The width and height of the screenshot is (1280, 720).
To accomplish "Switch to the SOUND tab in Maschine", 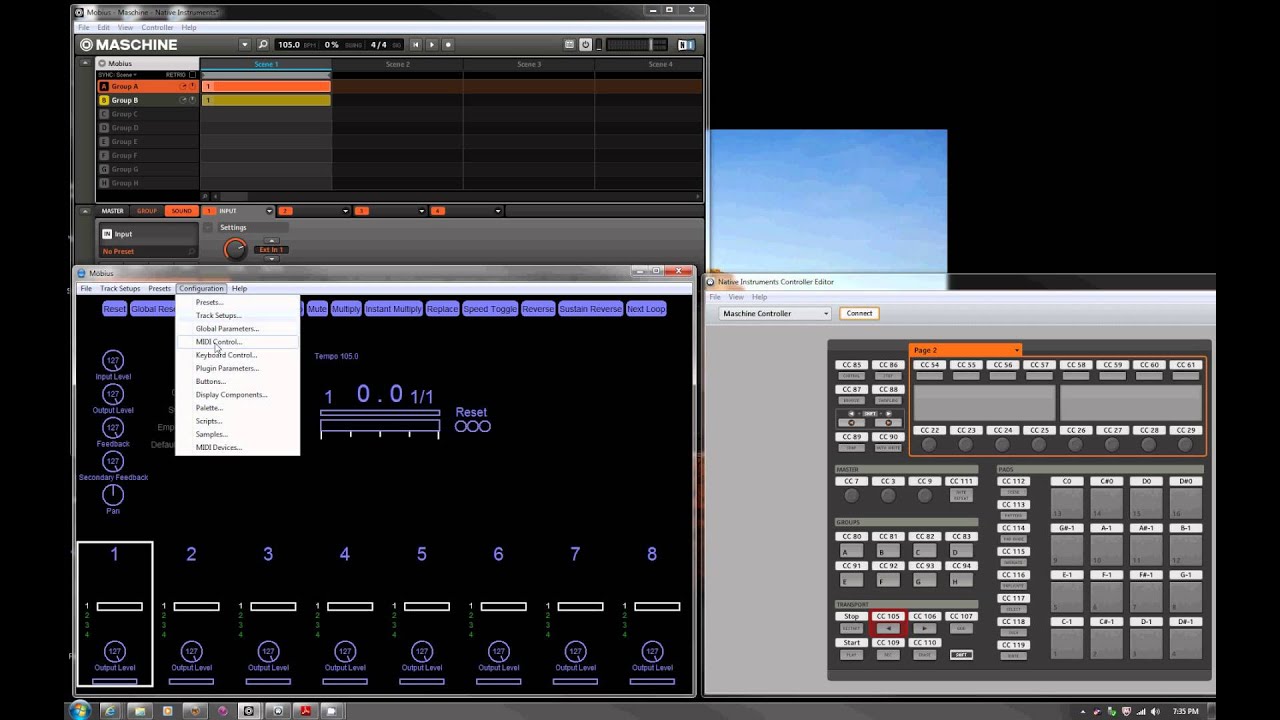I will [x=181, y=211].
